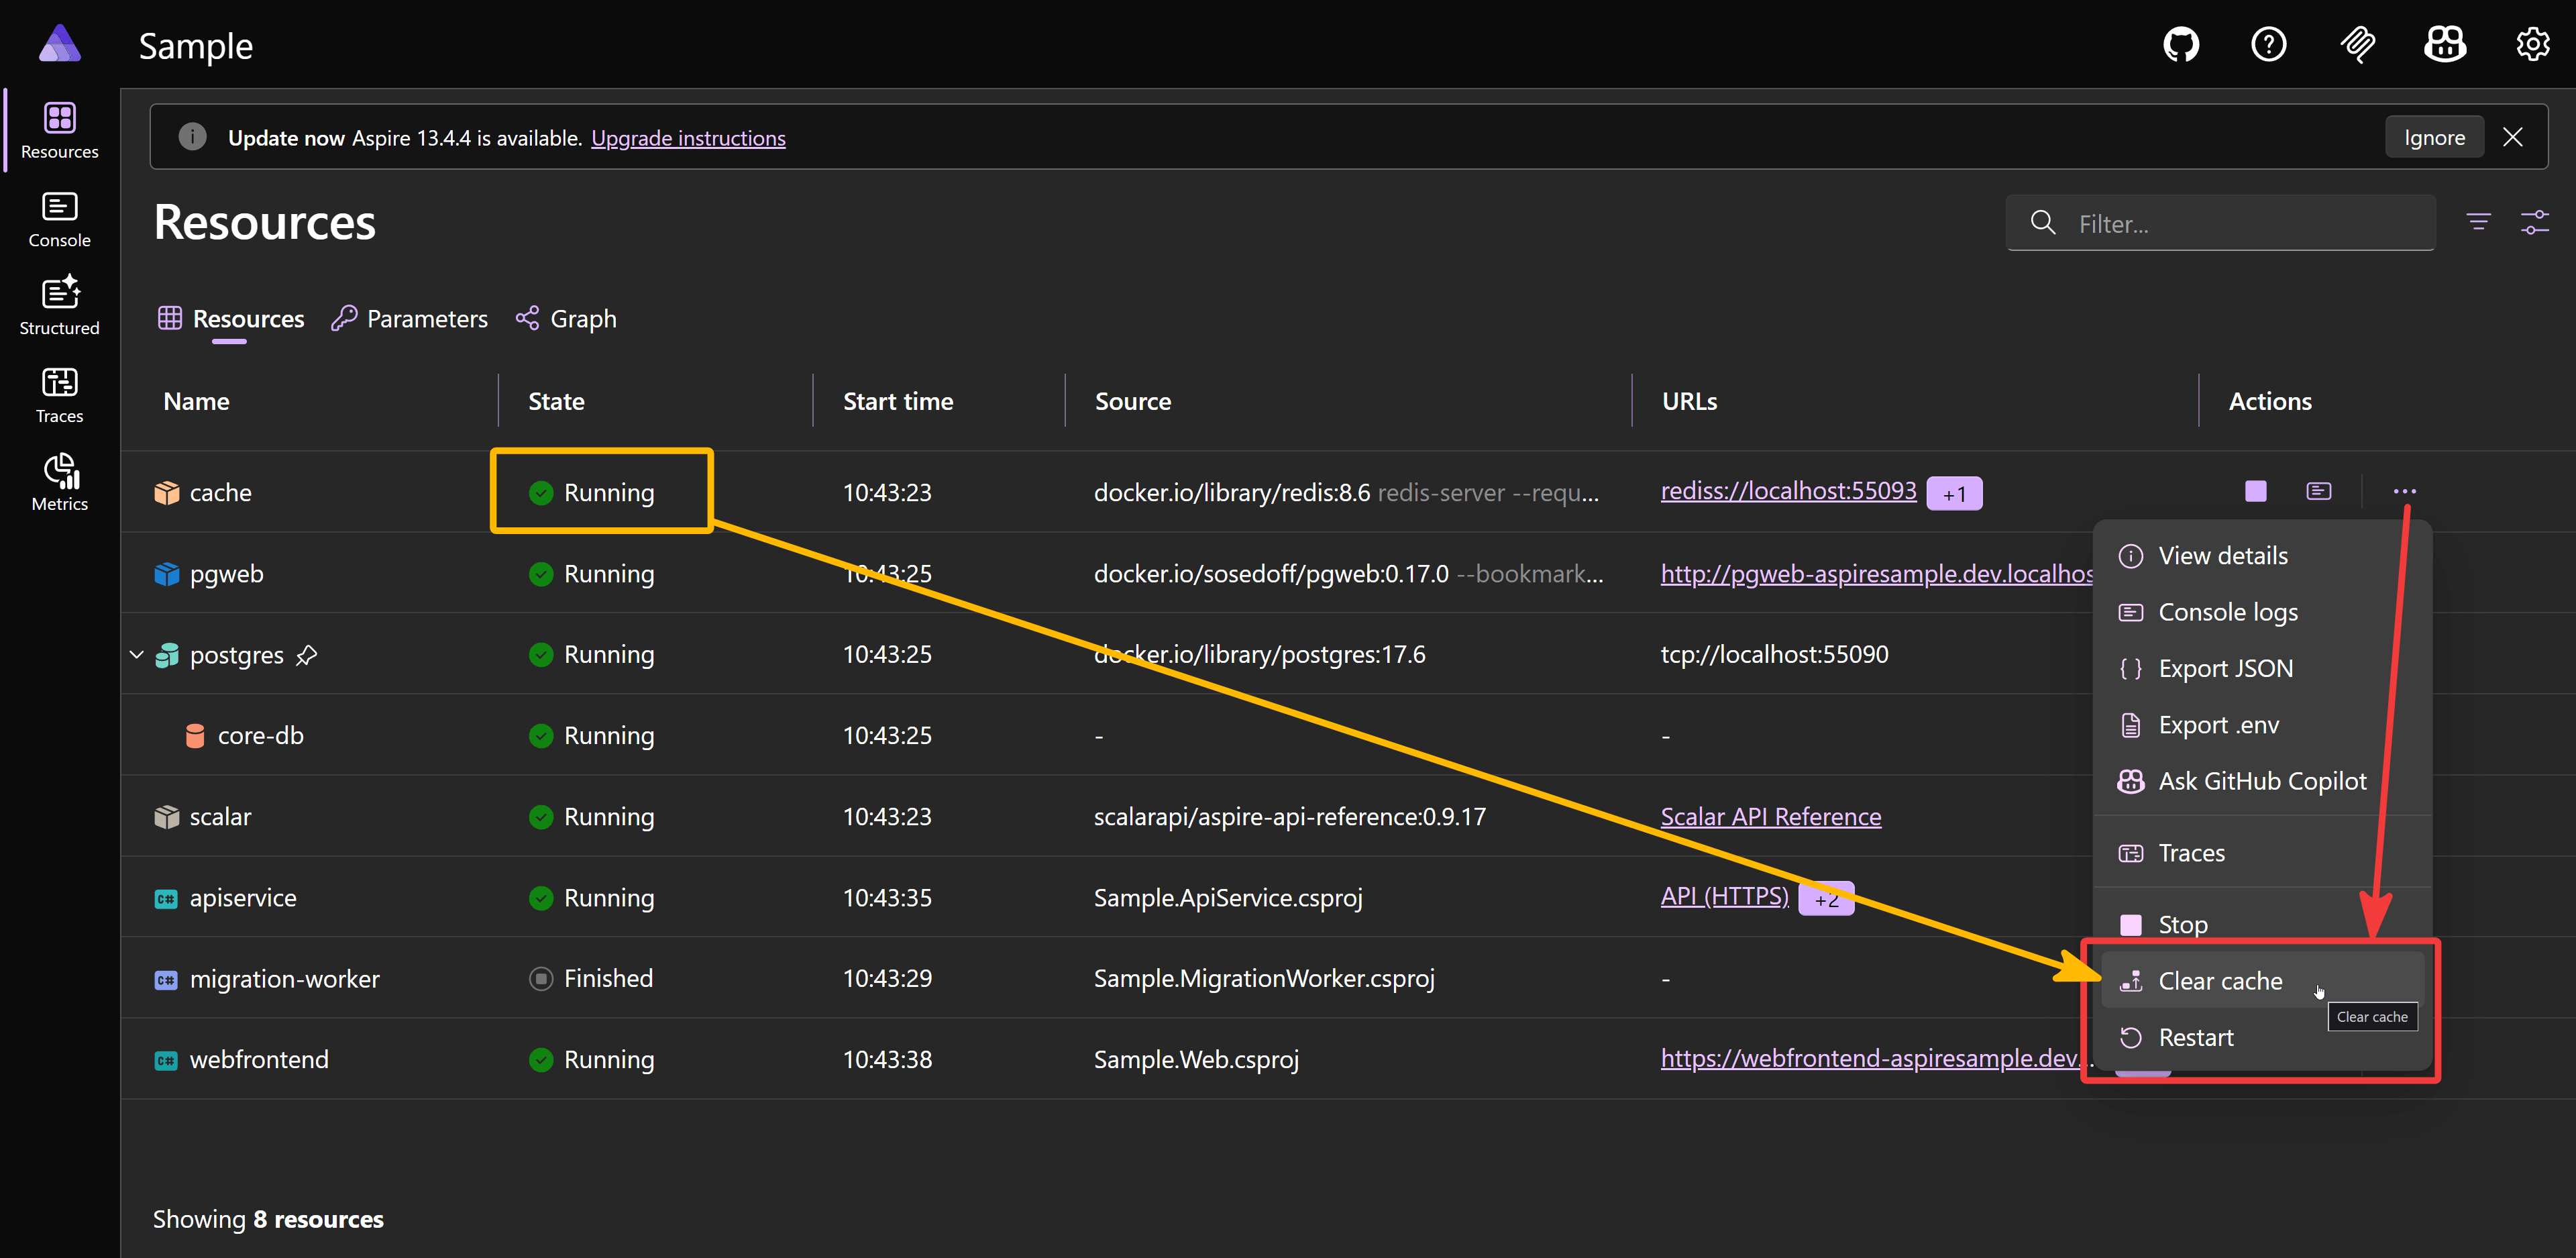Screen dimensions: 2576x1258
Task: Click tcp://localhost:55090 in postgres row
Action: (x=1774, y=655)
